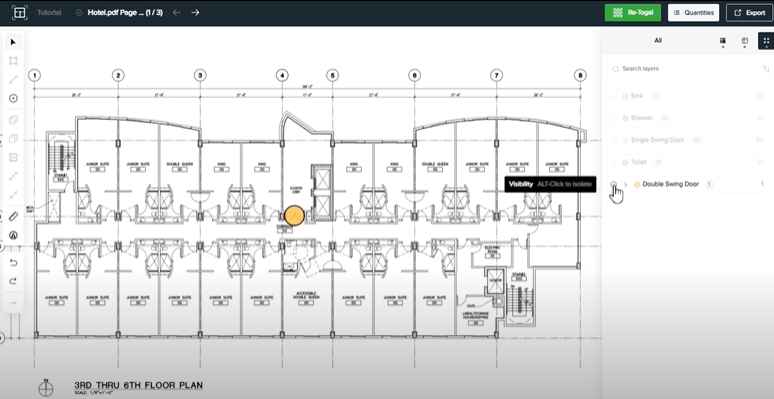Go to the next PDF page
The width and height of the screenshot is (774, 399).
click(195, 12)
